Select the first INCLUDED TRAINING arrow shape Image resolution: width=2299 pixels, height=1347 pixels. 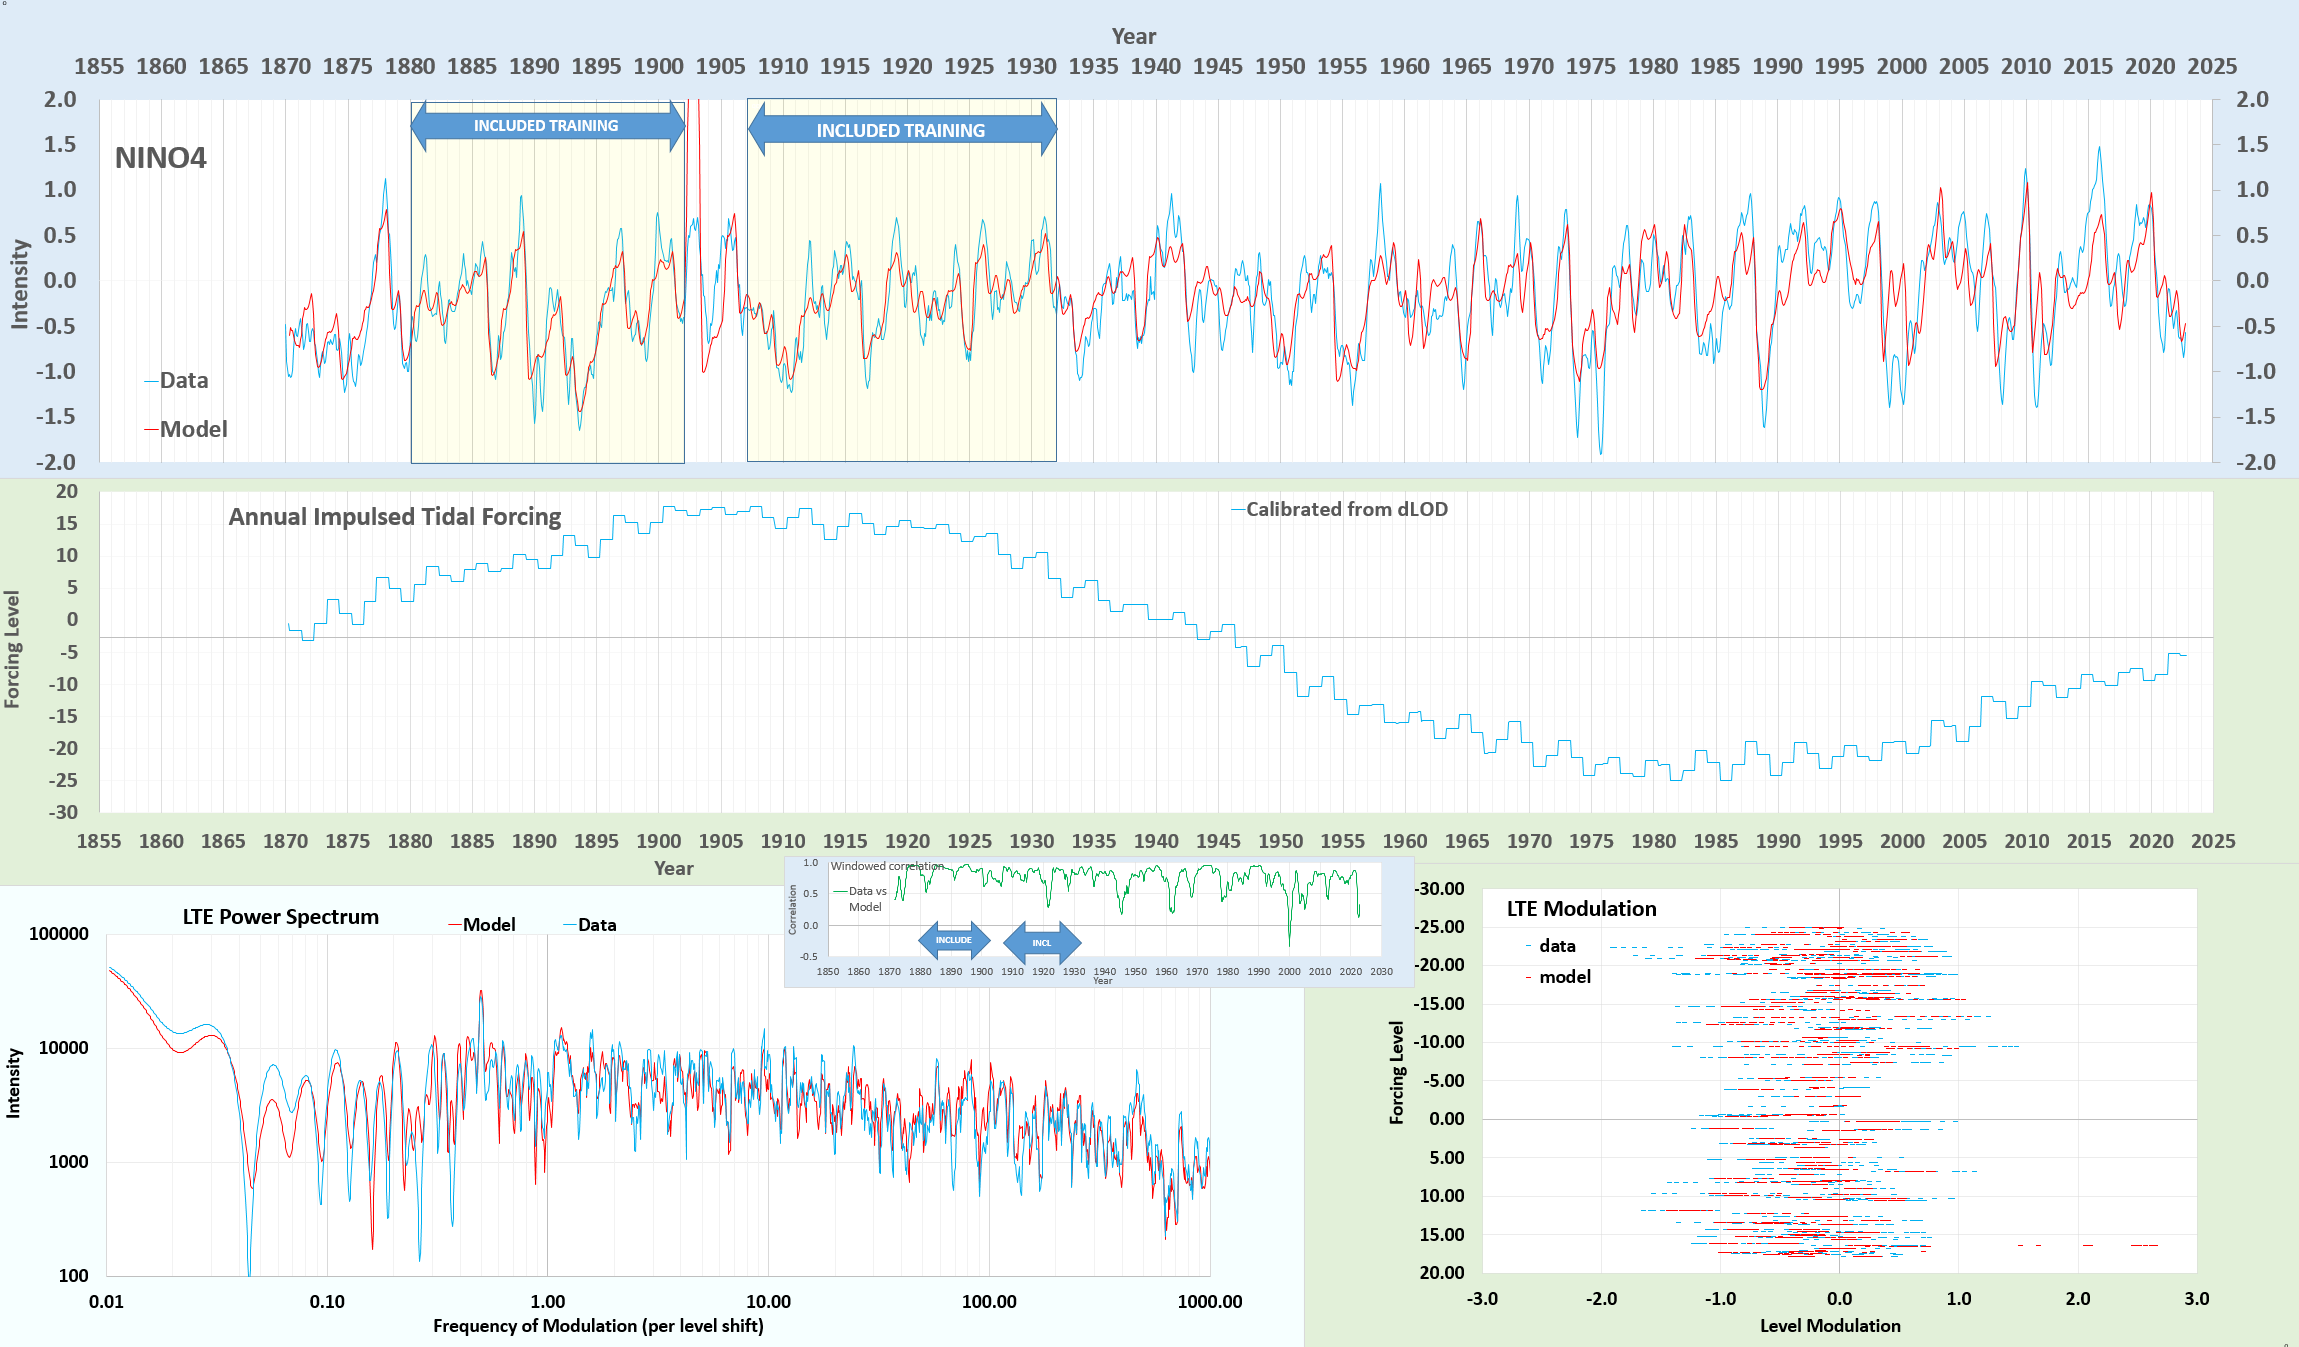click(546, 126)
